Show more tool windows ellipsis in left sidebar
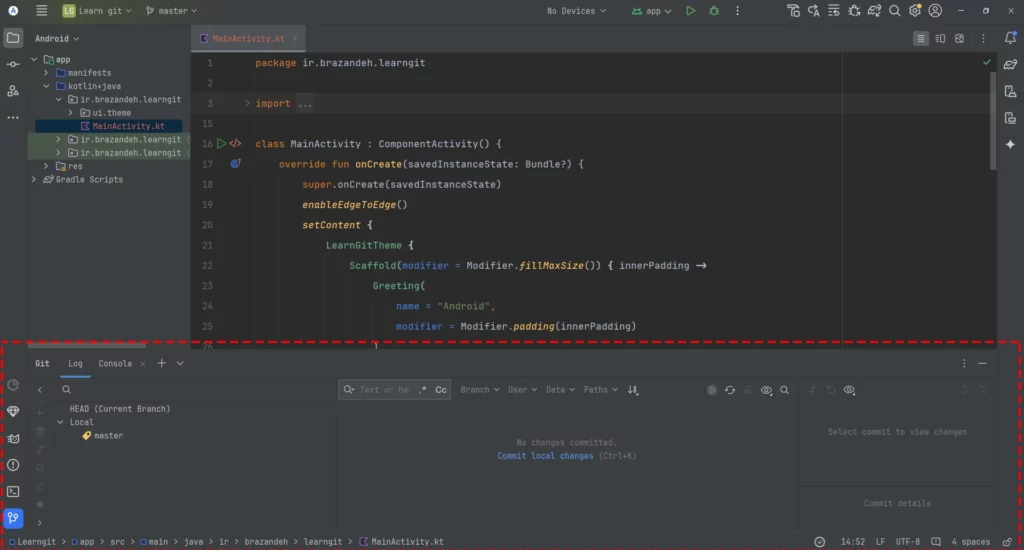Screen dimensions: 1024x550 pyautogui.click(x=13, y=118)
